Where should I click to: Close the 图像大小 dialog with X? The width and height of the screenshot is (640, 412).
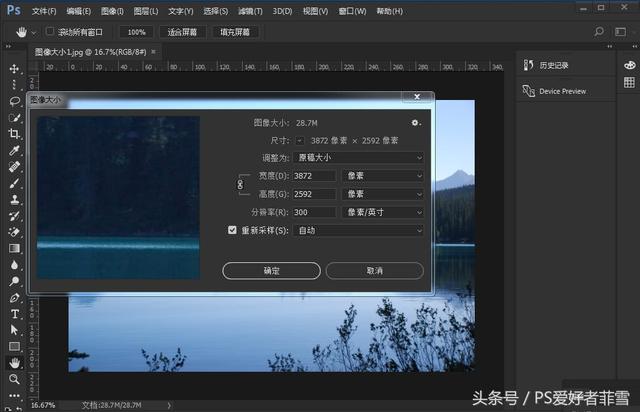click(417, 96)
